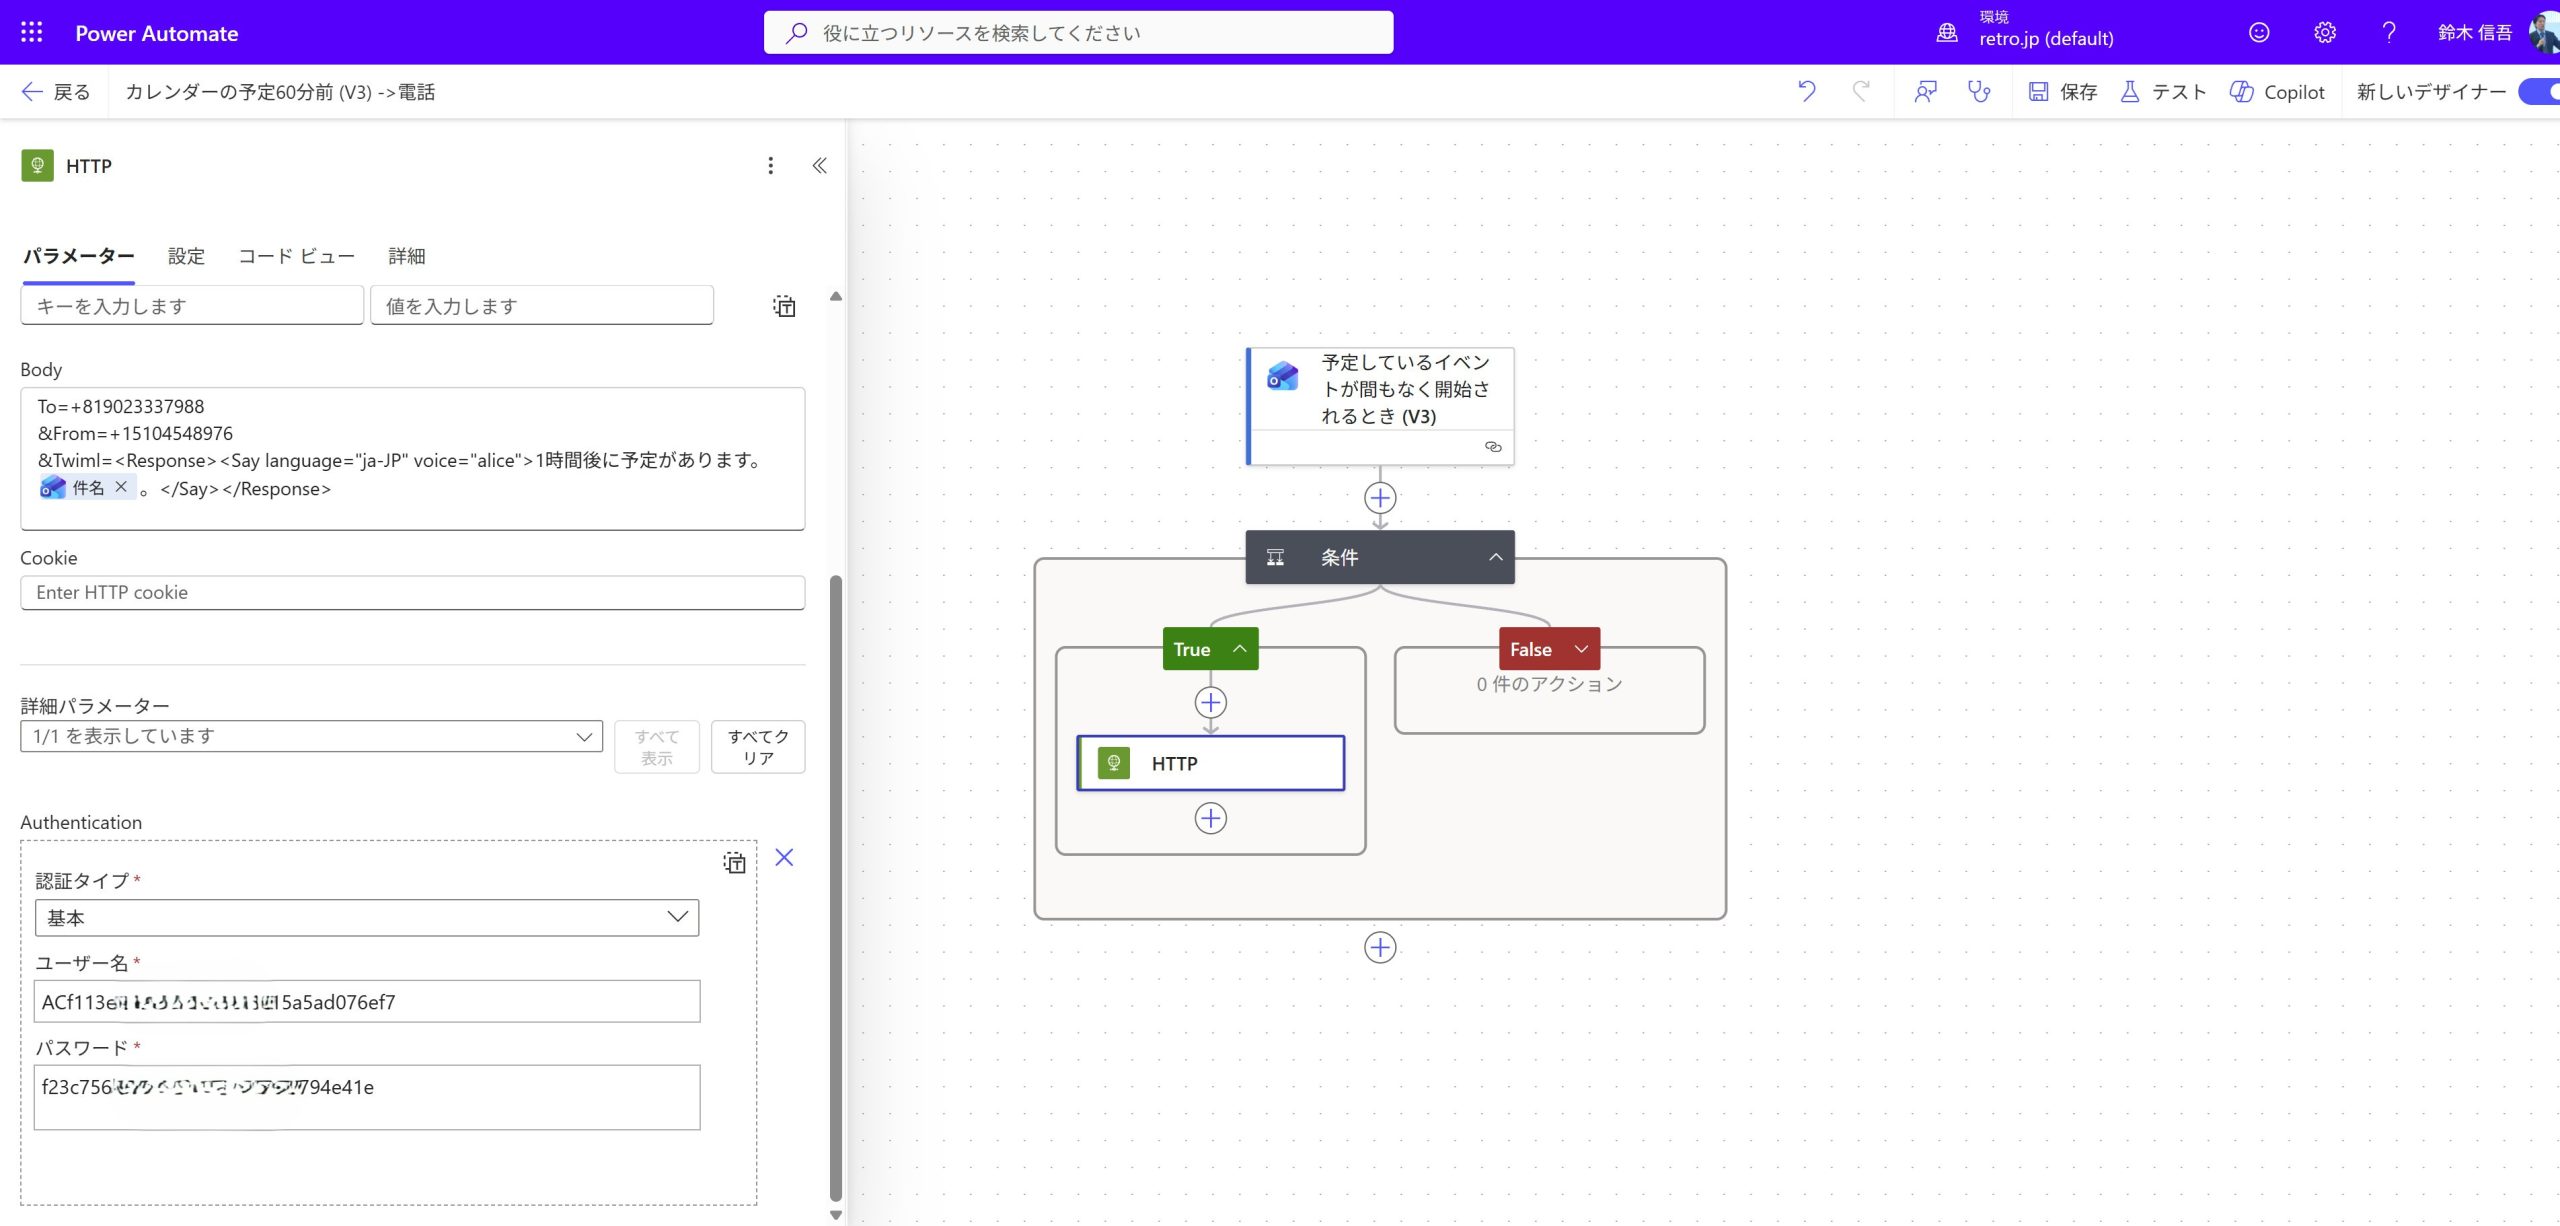Expand the False branch
2560x1226 pixels.
click(1581, 648)
